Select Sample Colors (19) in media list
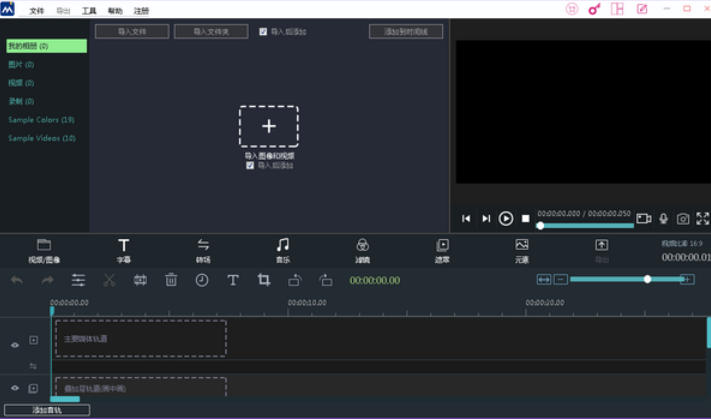Image resolution: width=711 pixels, height=419 pixels. 41,120
